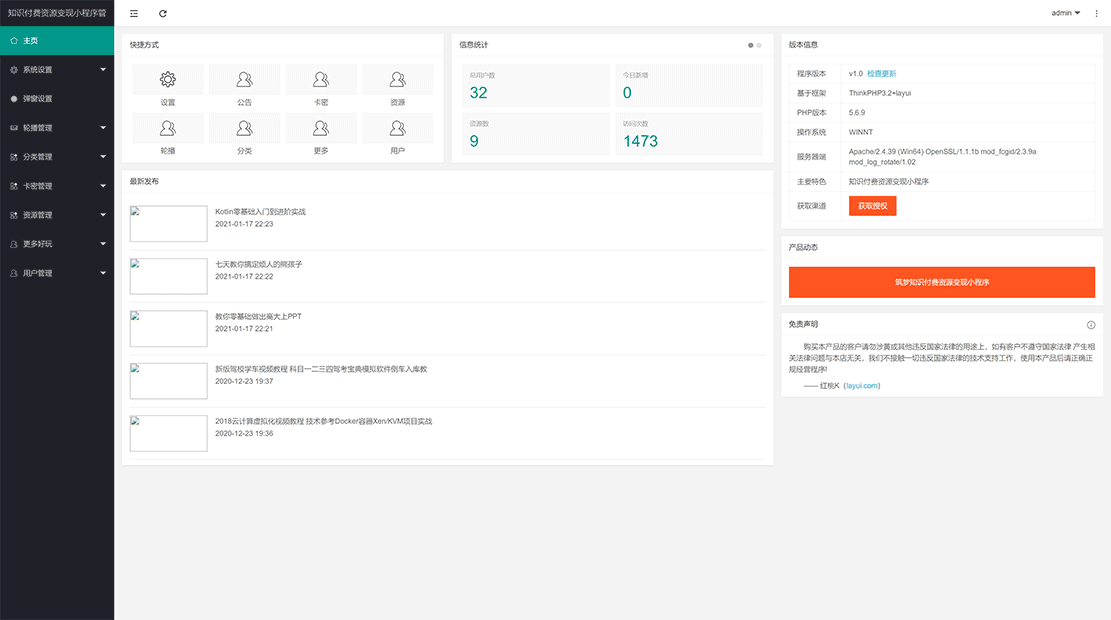Image resolution: width=1111 pixels, height=620 pixels.
Task: Open the 轮播 shortcut icon
Action: point(168,128)
